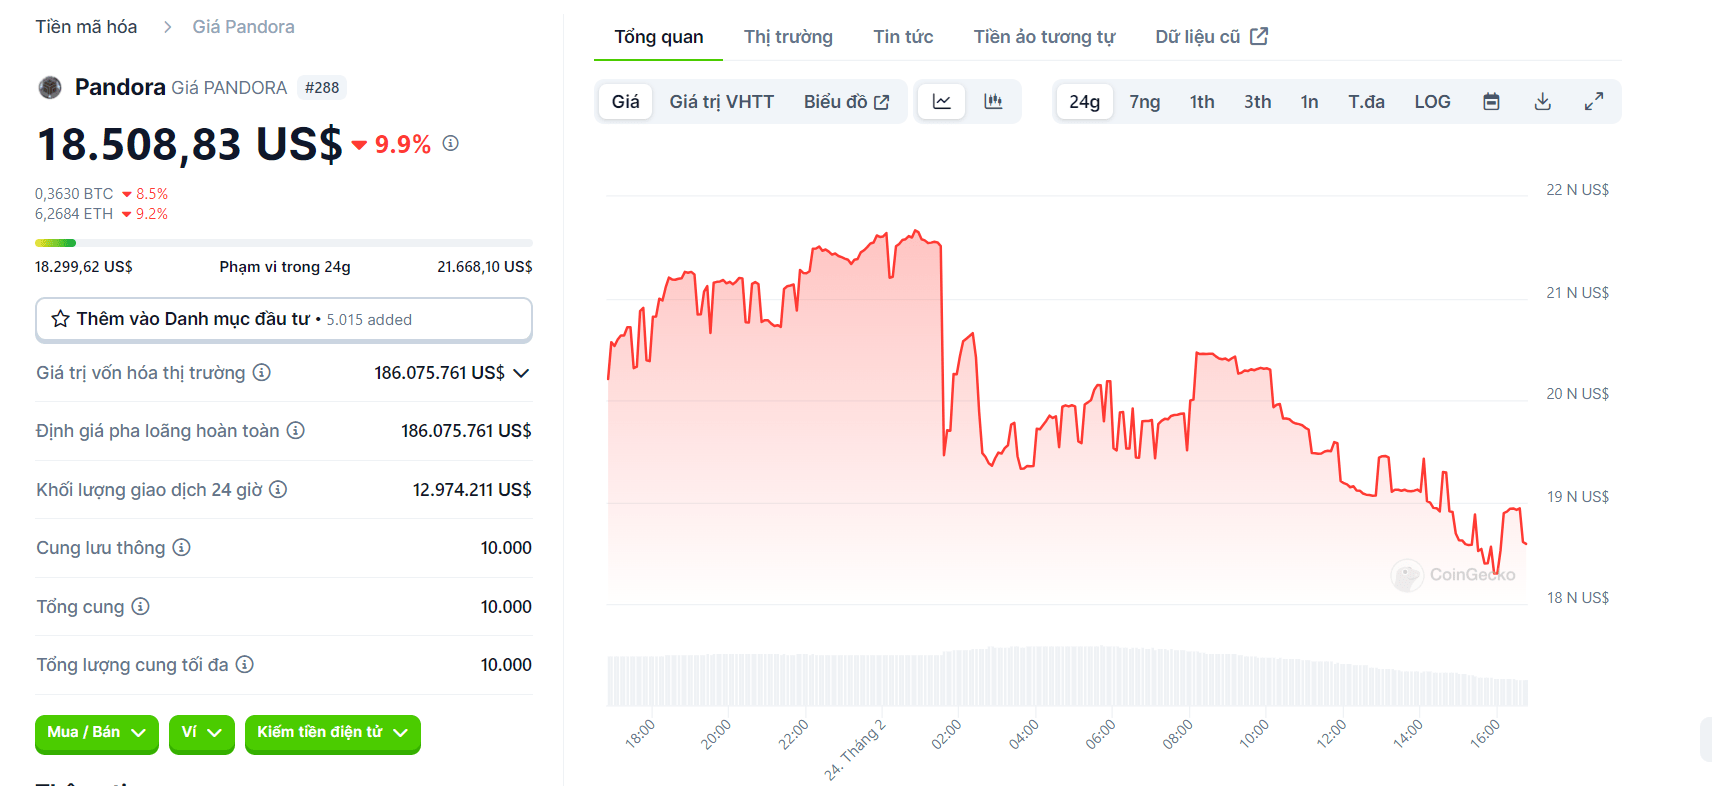The height and width of the screenshot is (786, 1712).
Task: Switch to line chart view icon
Action: [x=941, y=102]
